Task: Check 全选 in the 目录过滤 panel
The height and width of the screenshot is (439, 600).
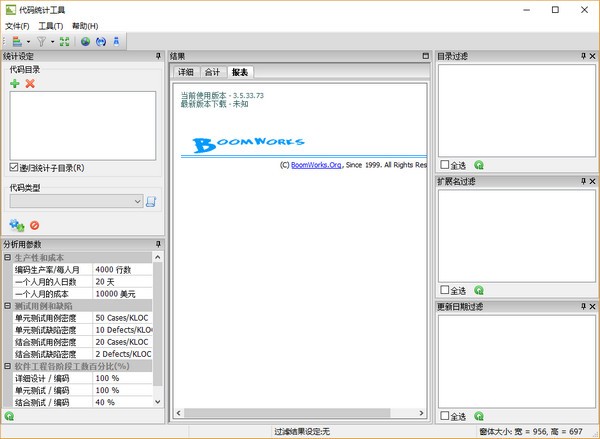Action: coord(444,165)
